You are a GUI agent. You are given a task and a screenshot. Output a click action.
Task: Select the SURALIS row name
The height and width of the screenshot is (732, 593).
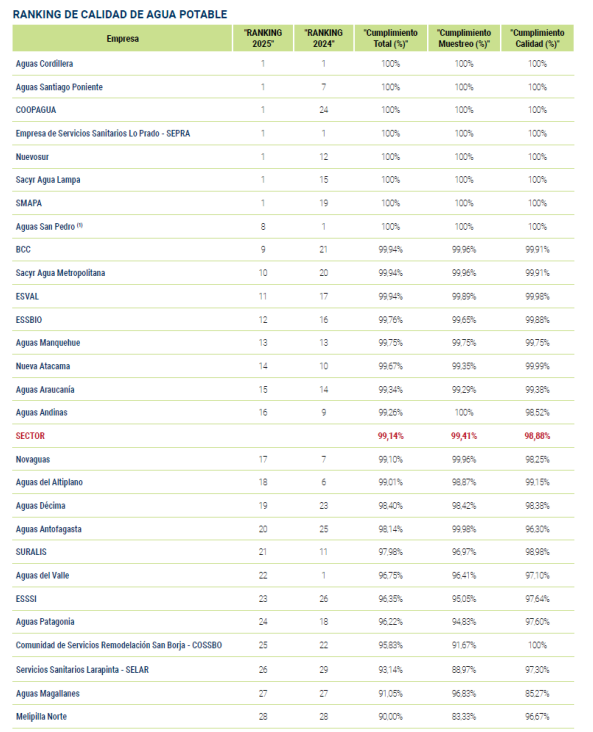31,552
